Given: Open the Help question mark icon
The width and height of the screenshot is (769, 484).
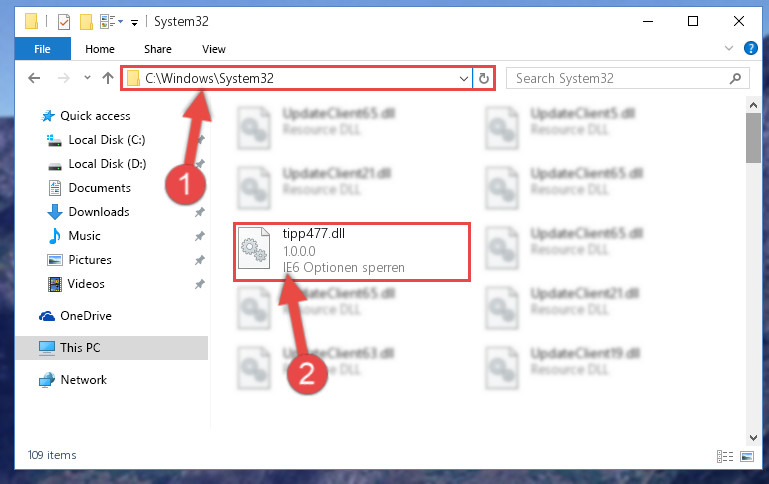Looking at the screenshot, I should (750, 48).
